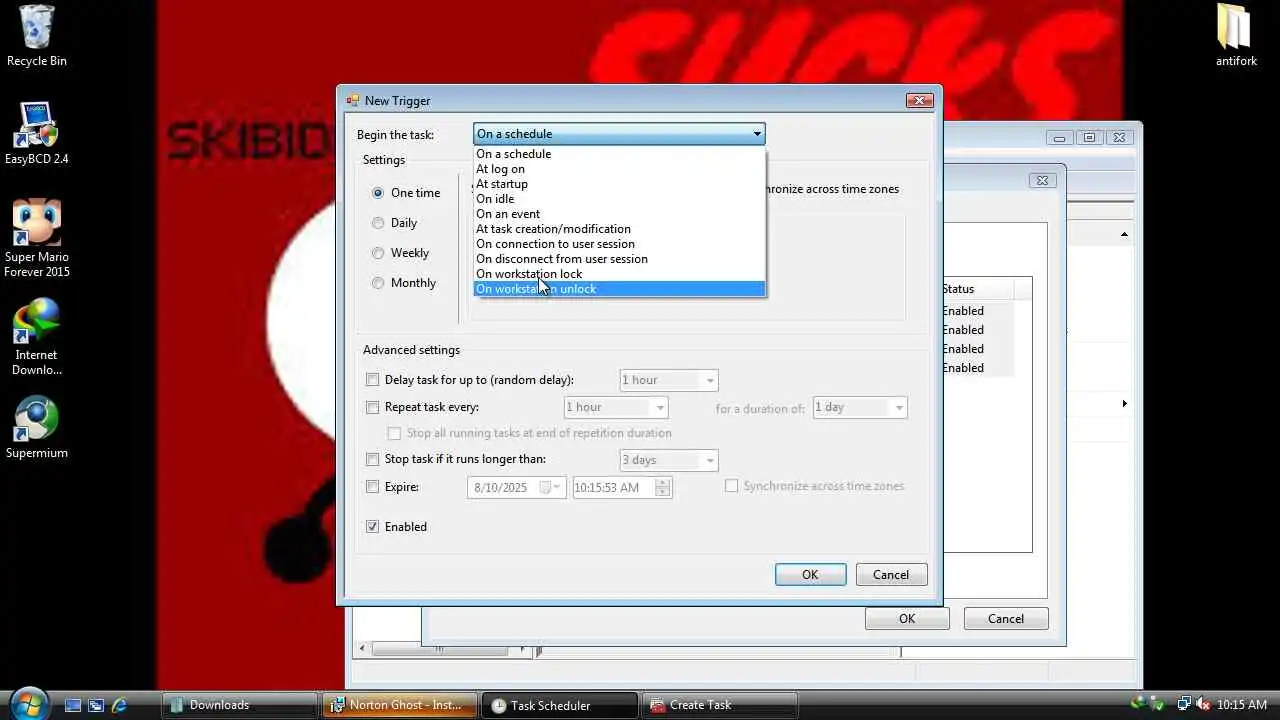Enable Stop task if runs longer checkbox
Screen dimensions: 1280x720
click(x=373, y=459)
